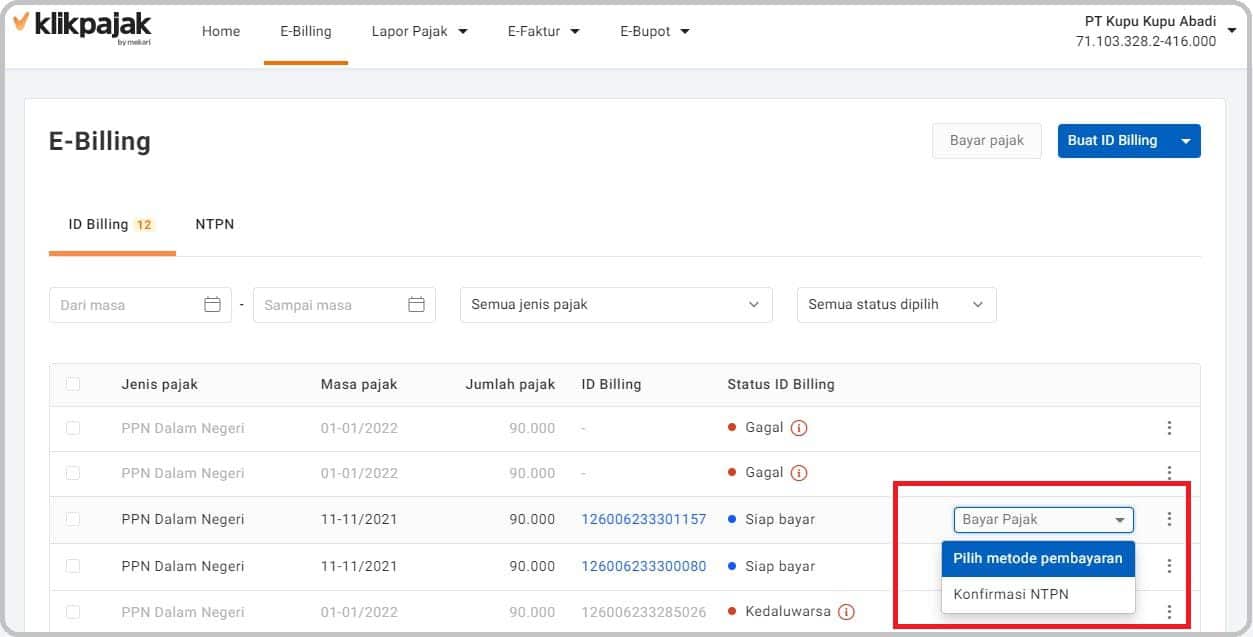
Task: Open Semua status dipilih filter dropdown
Action: pos(896,305)
